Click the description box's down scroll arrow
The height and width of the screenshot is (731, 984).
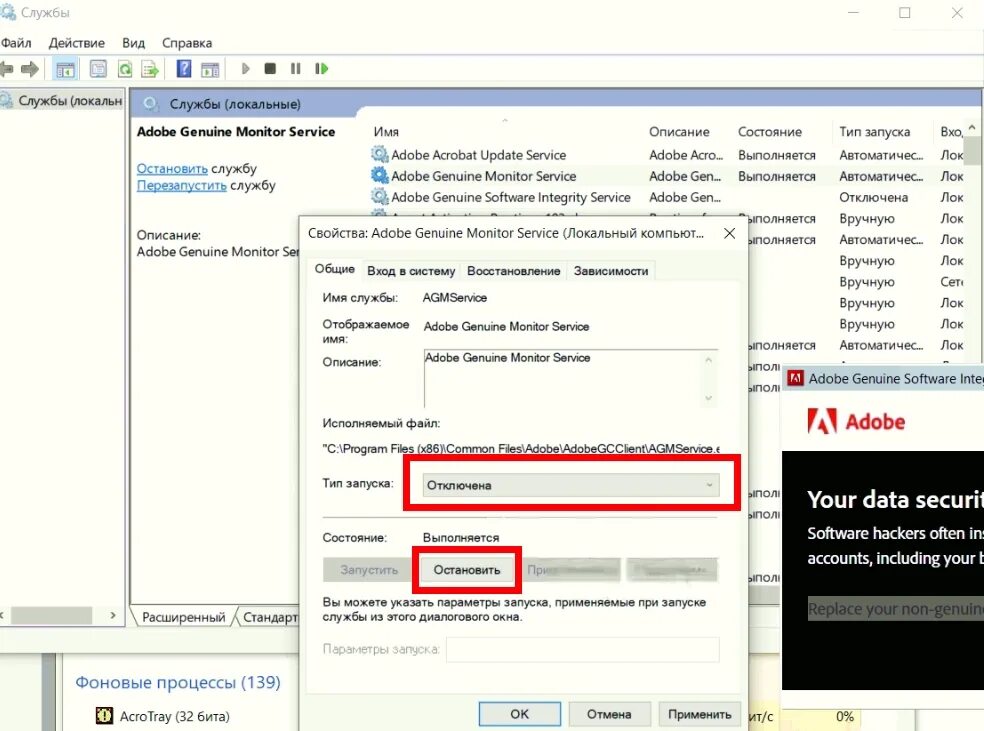point(709,398)
